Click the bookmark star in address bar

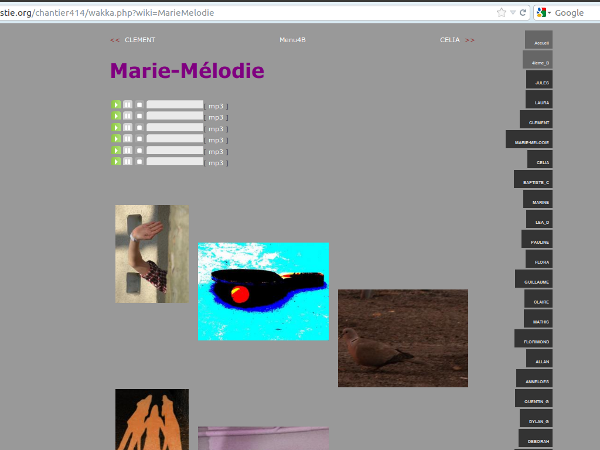[501, 13]
